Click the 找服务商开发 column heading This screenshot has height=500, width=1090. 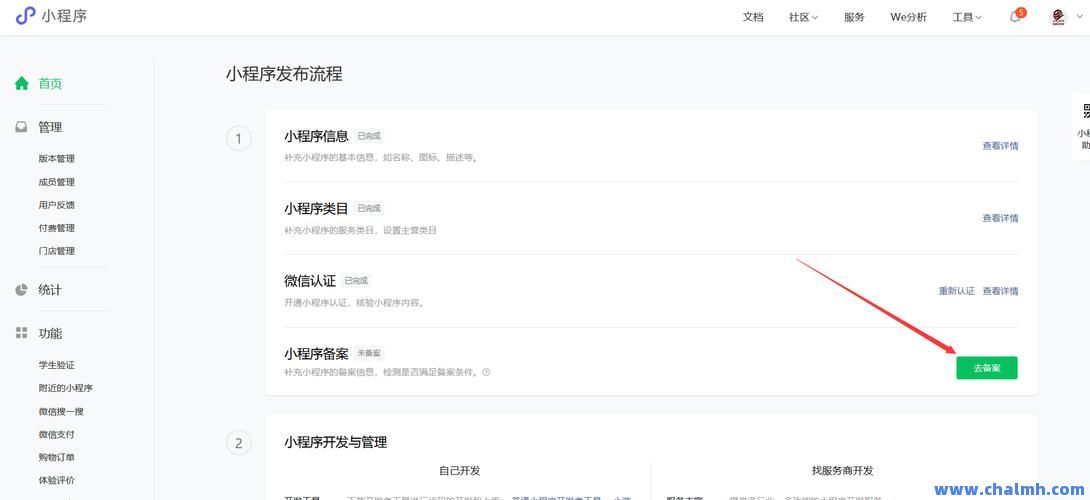842,471
